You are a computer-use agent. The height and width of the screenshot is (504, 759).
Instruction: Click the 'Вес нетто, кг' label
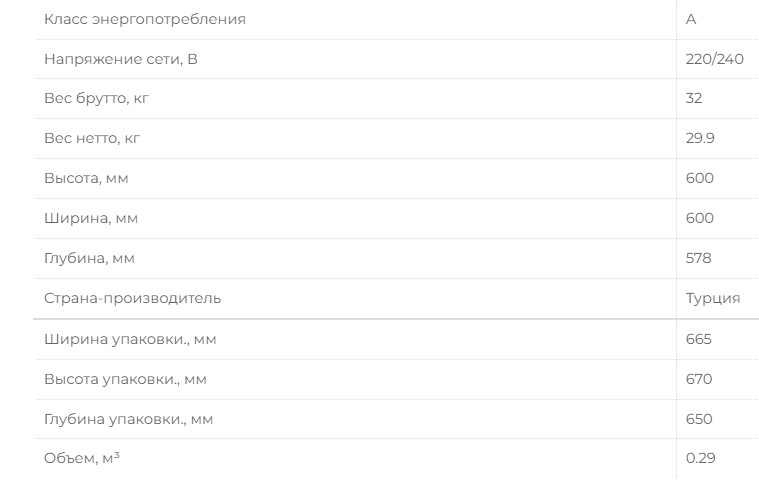(x=92, y=138)
